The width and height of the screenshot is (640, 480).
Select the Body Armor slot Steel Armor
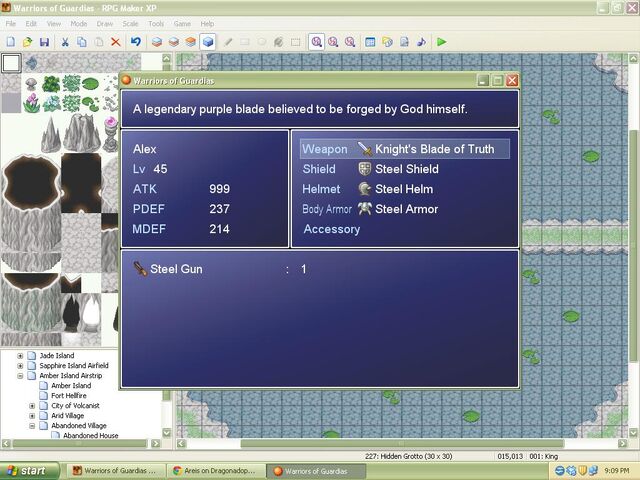(x=405, y=209)
